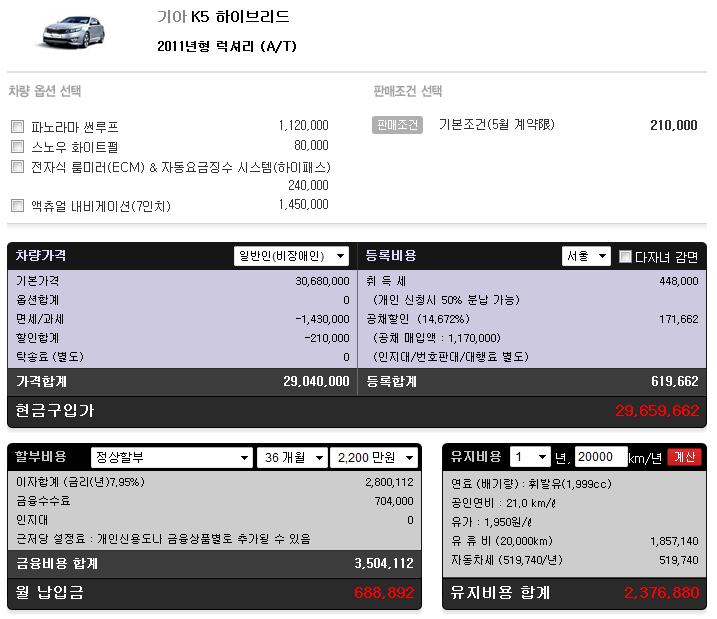Click the gray 판매조건 button
The height and width of the screenshot is (619, 717).
pos(397,125)
